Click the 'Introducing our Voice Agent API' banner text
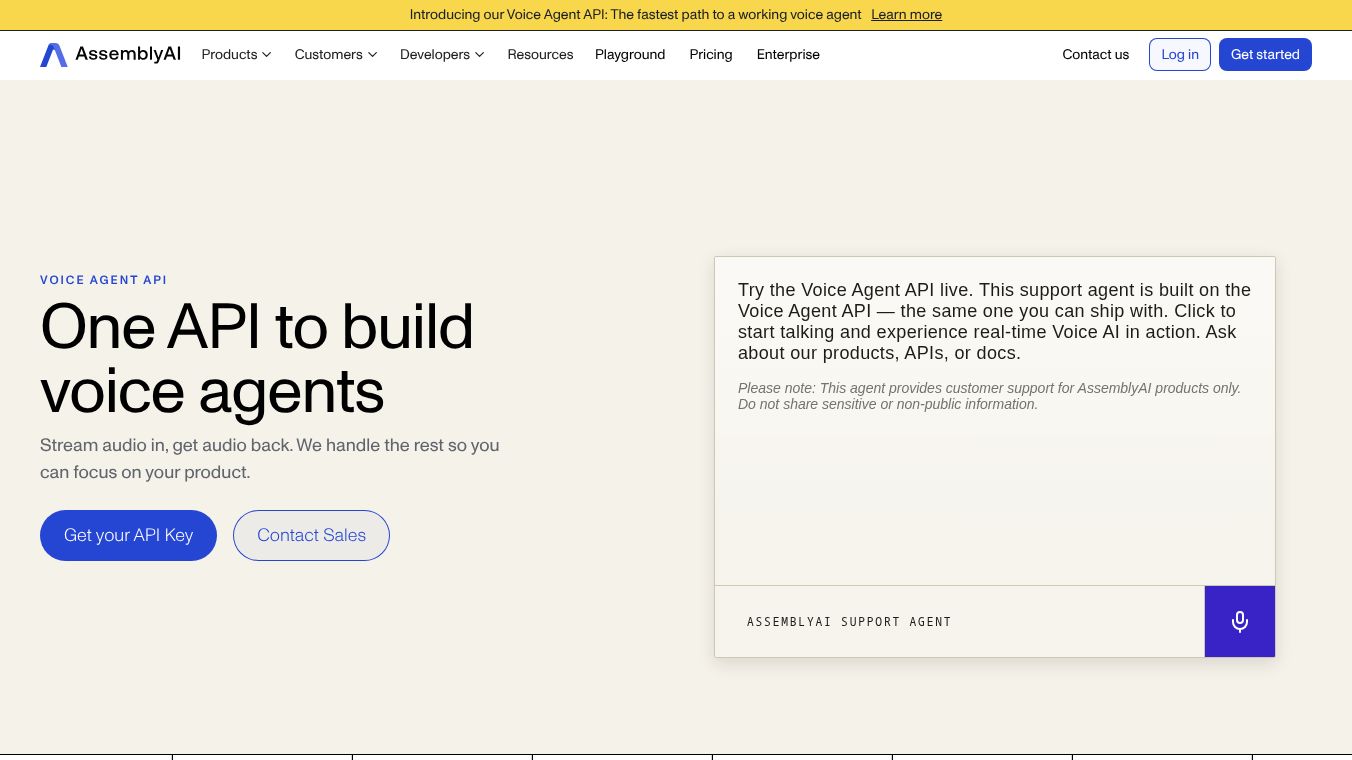 click(x=635, y=15)
